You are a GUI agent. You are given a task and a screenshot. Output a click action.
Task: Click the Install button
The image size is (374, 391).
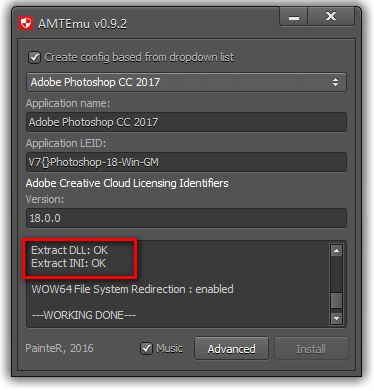click(311, 349)
